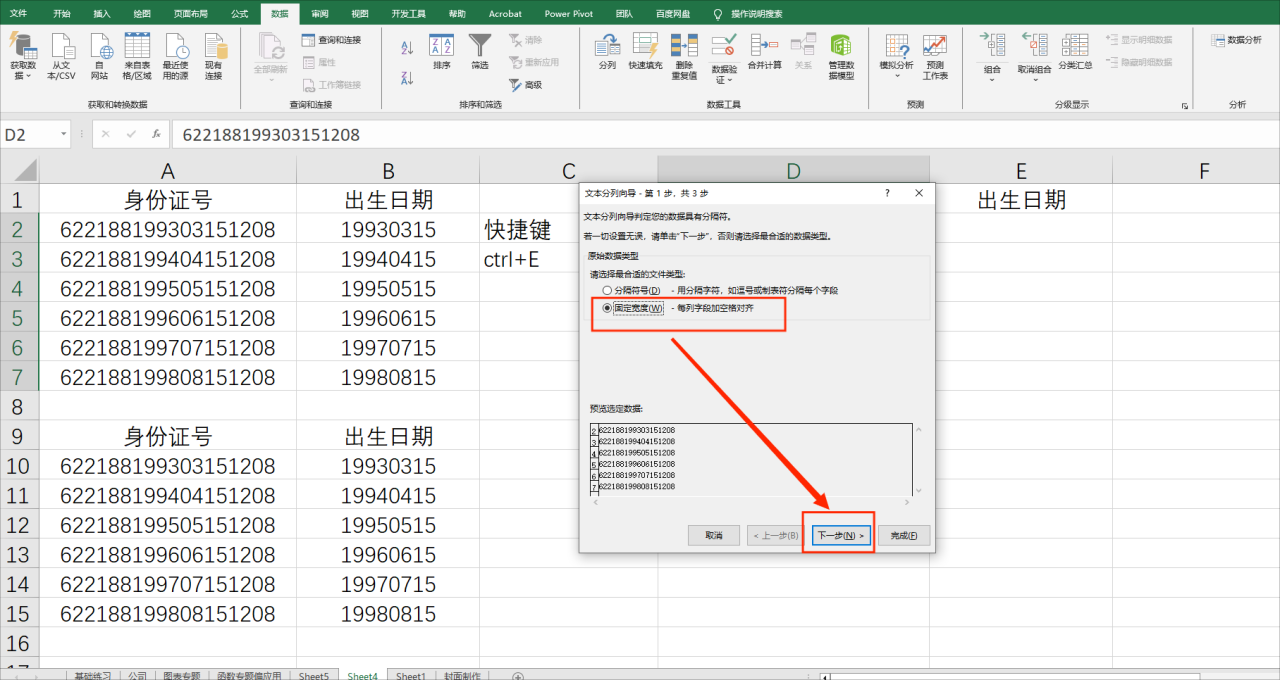The image size is (1280, 680).
Task: Switch to the 开始 ribbon tab
Action: pos(62,14)
